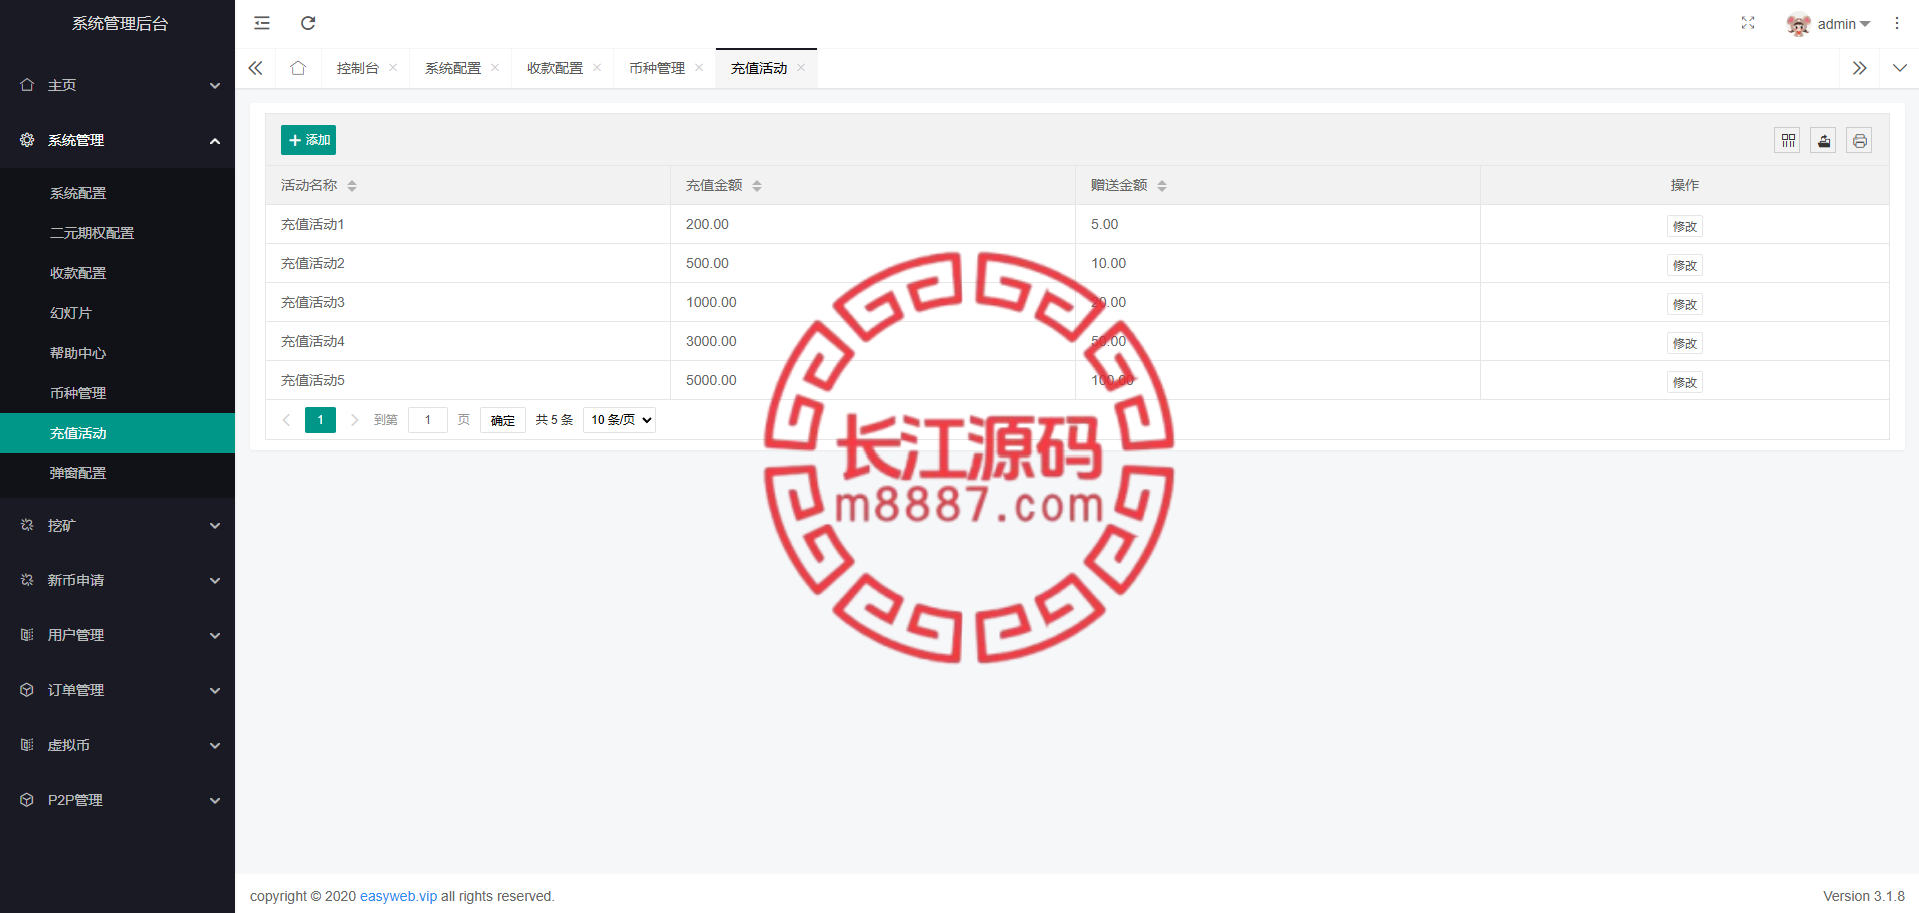
Task: Open 收款配置 in the sidebar
Action: pos(117,273)
